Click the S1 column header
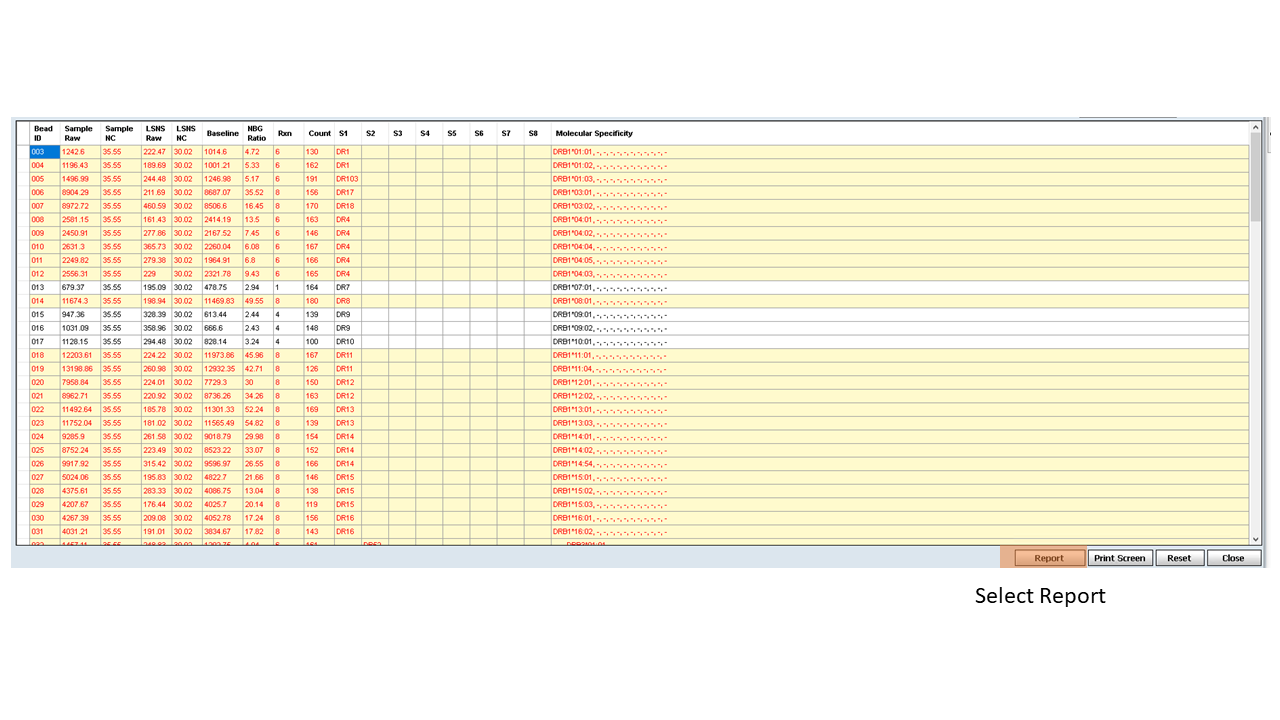Viewport: 1280px width, 720px height. coord(346,133)
